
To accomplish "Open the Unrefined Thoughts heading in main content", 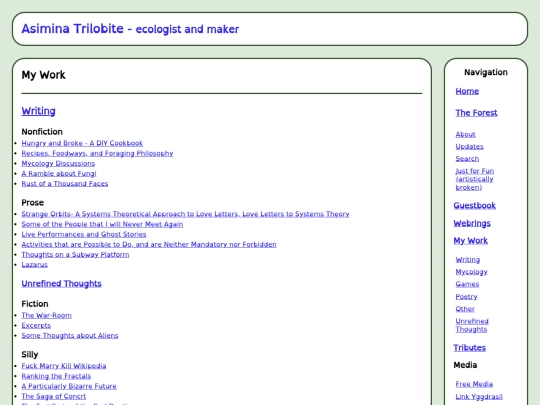I will point(61,284).
